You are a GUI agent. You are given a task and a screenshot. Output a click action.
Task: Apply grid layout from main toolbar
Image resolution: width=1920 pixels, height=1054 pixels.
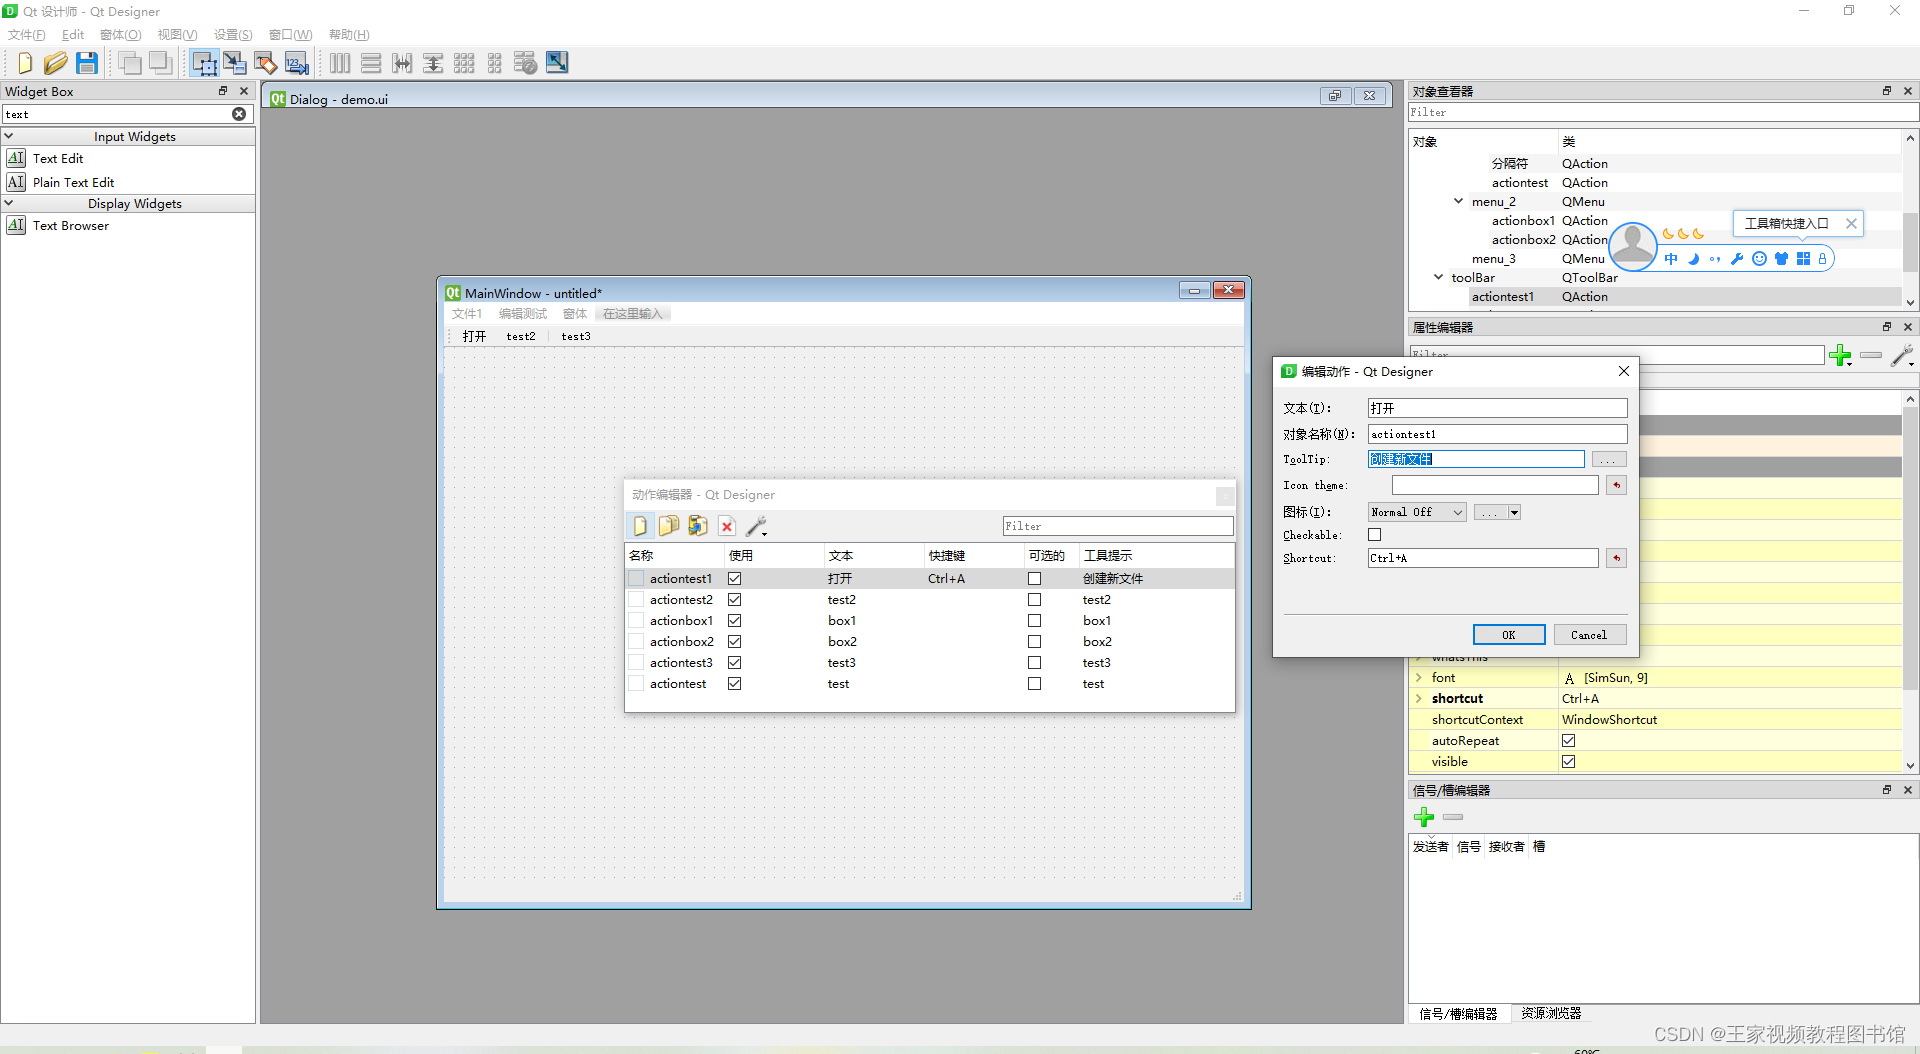point(464,63)
